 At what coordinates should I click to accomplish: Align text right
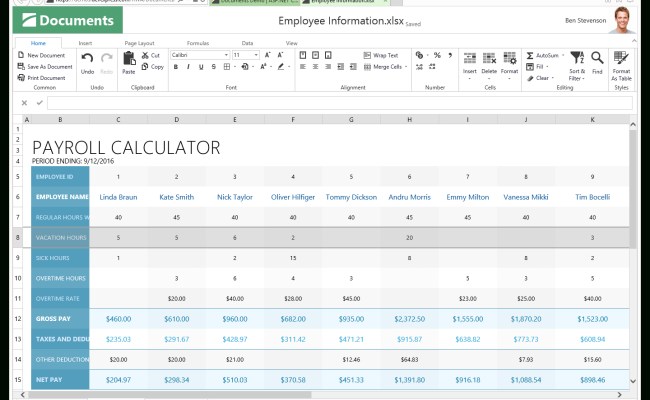click(328, 67)
